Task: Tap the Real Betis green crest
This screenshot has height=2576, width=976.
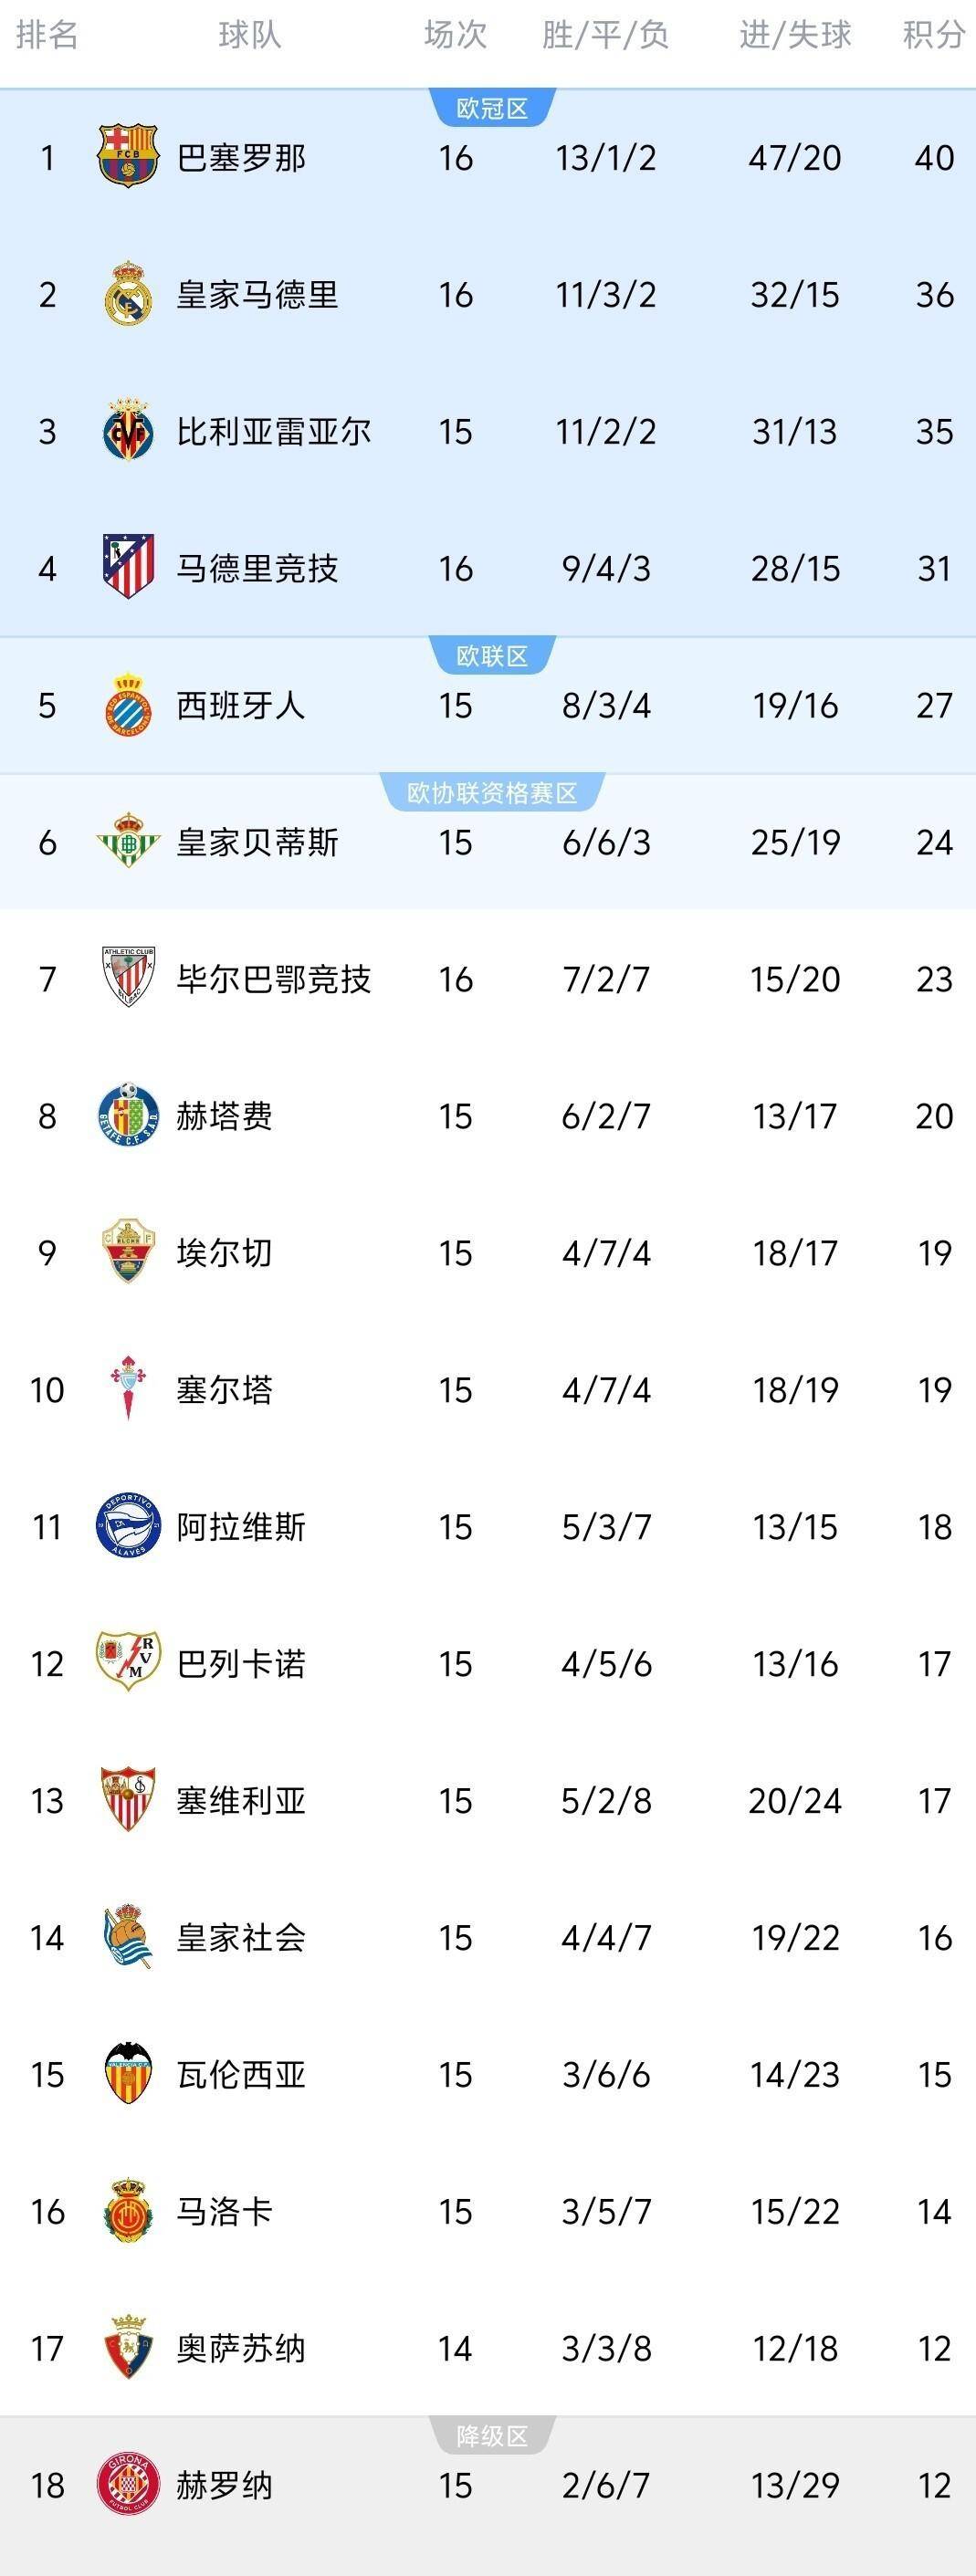Action: [128, 841]
